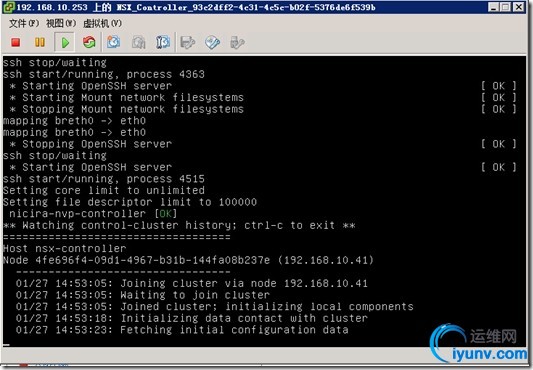
Task: Open the 文件 (File) menu
Action: (24, 23)
